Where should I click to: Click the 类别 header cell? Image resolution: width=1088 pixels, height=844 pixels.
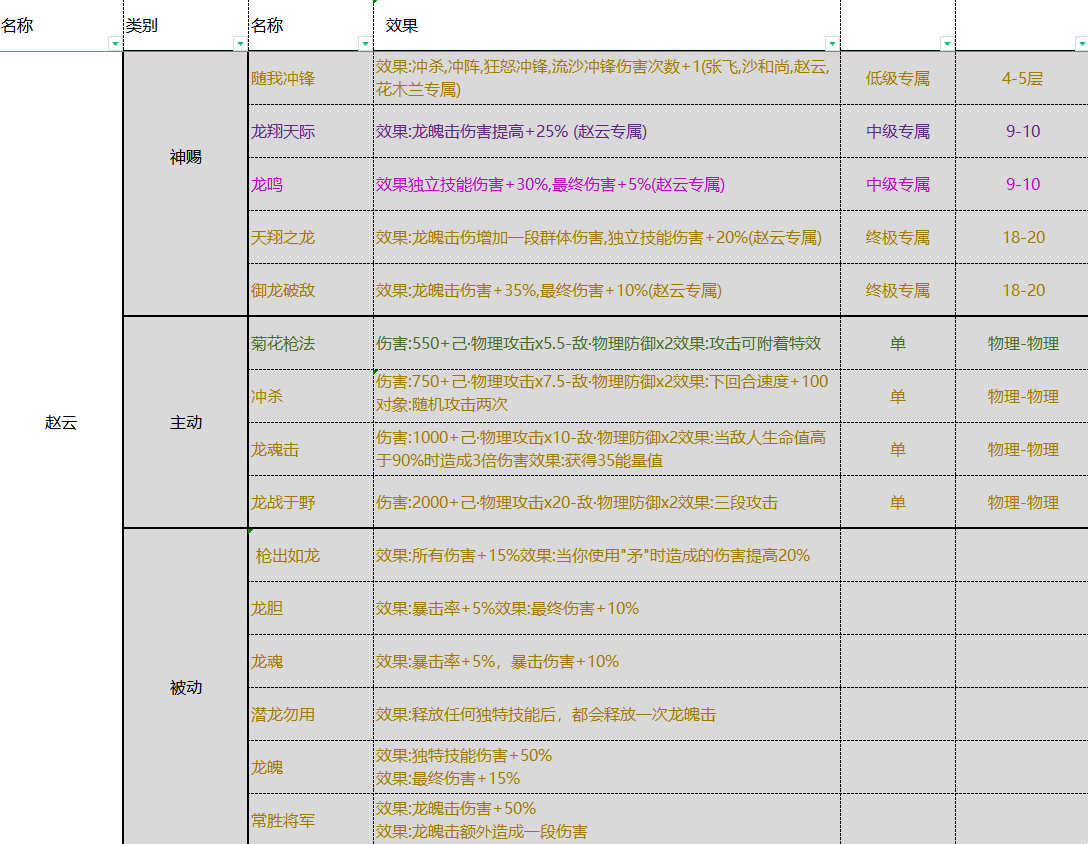186,26
